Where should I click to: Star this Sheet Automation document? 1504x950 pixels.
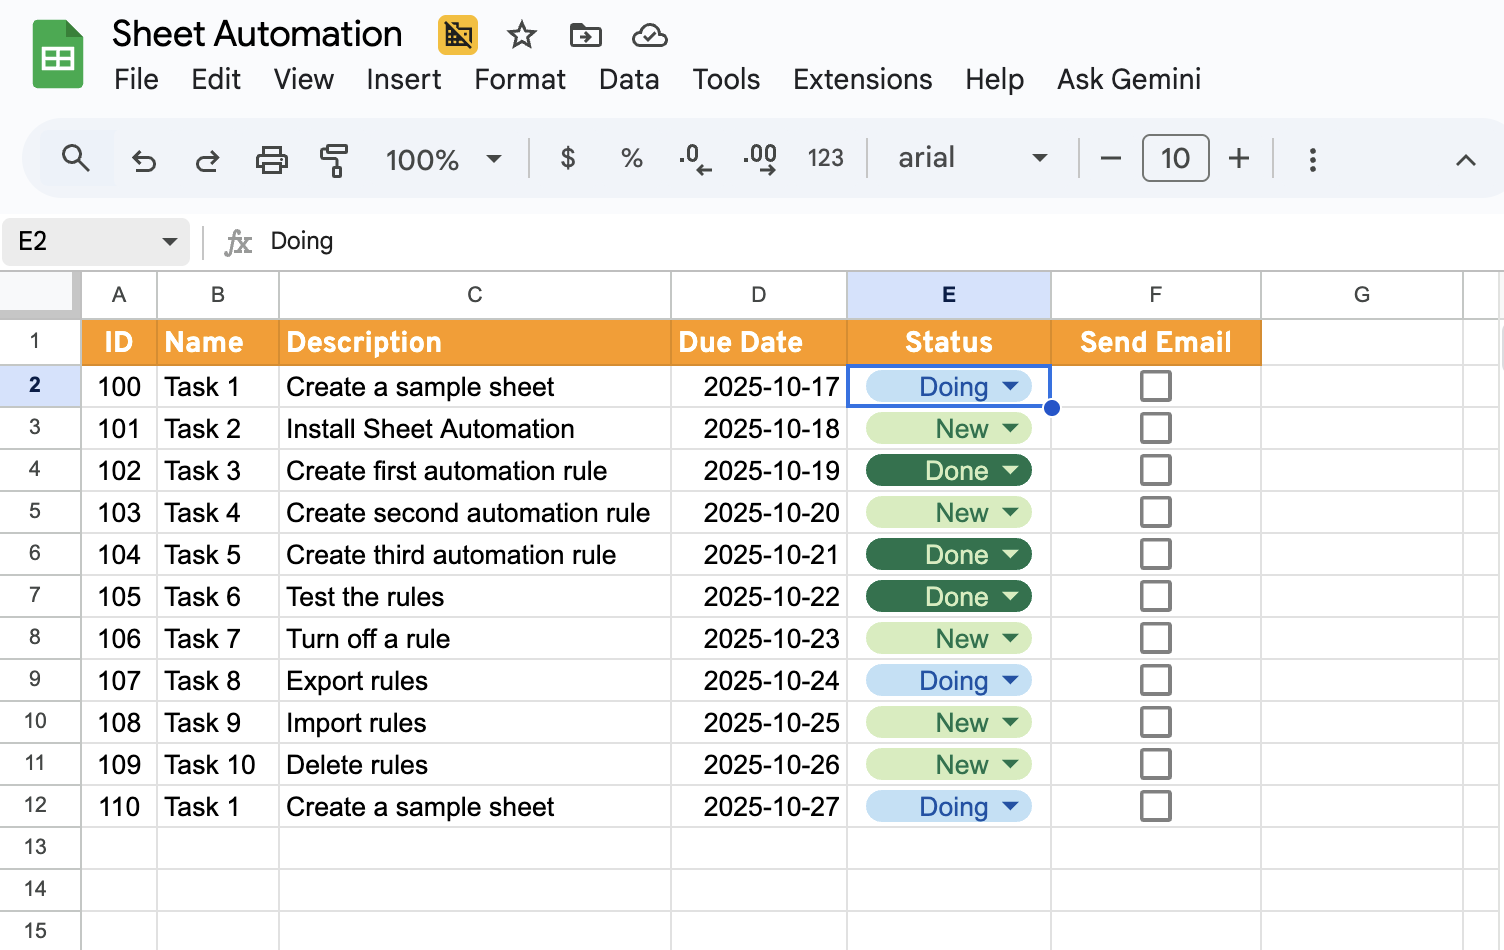coord(521,36)
